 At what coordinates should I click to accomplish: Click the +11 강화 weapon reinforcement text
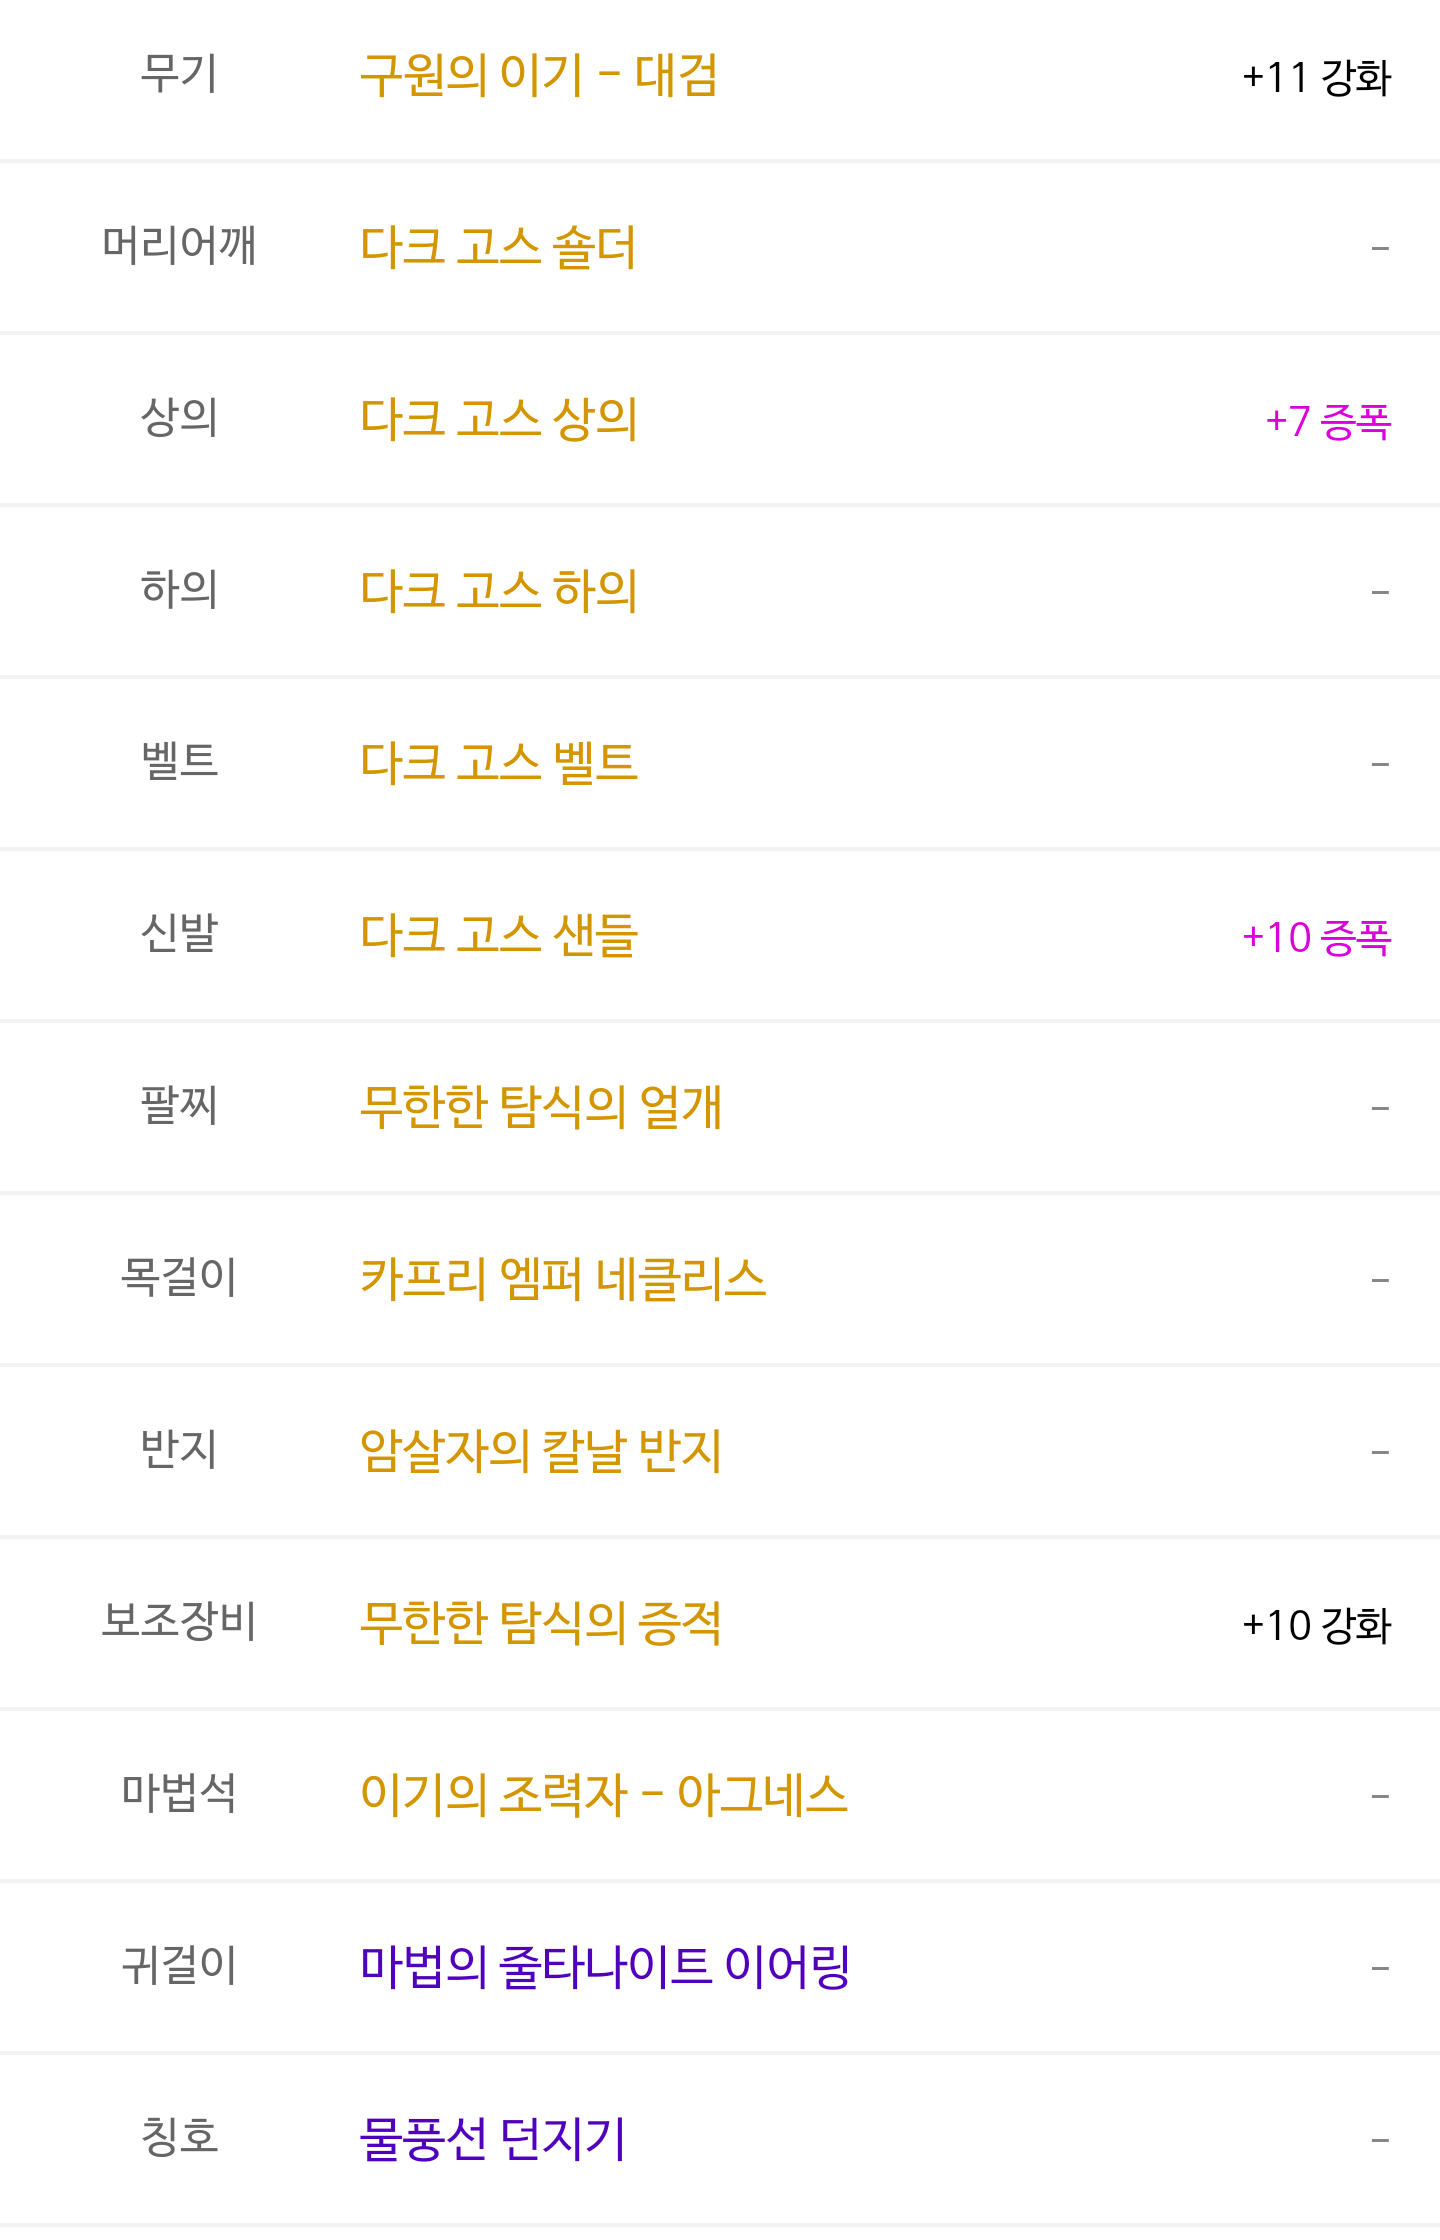click(1315, 77)
